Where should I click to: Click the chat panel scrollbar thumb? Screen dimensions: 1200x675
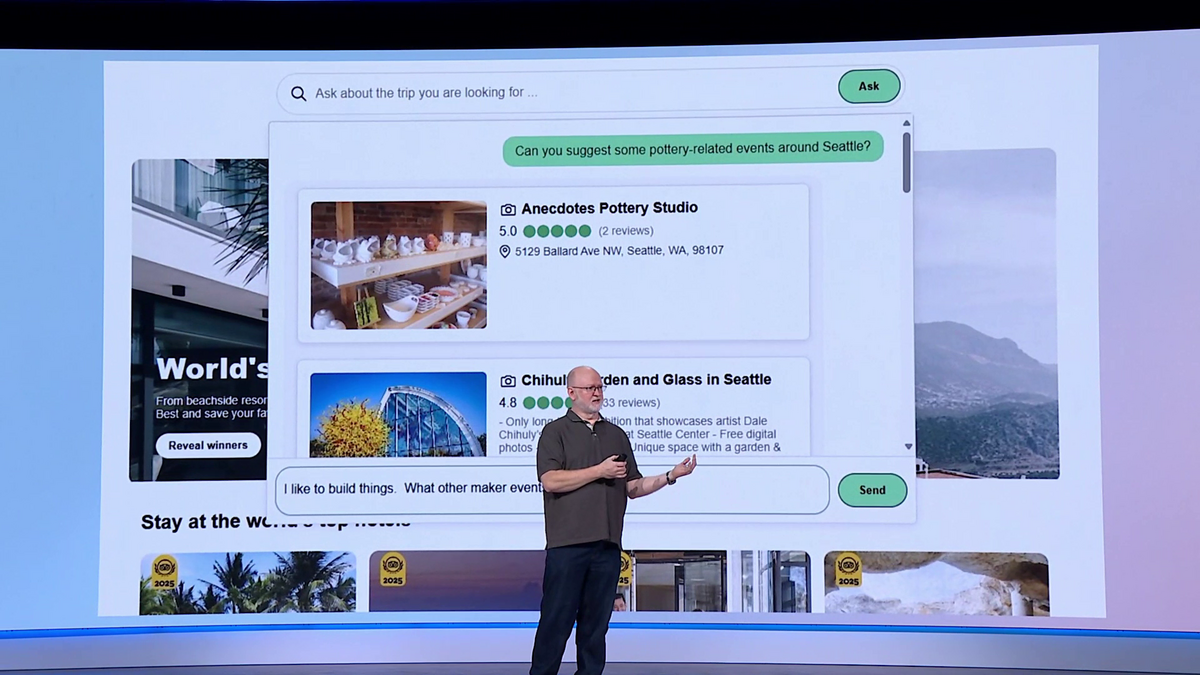tap(907, 162)
